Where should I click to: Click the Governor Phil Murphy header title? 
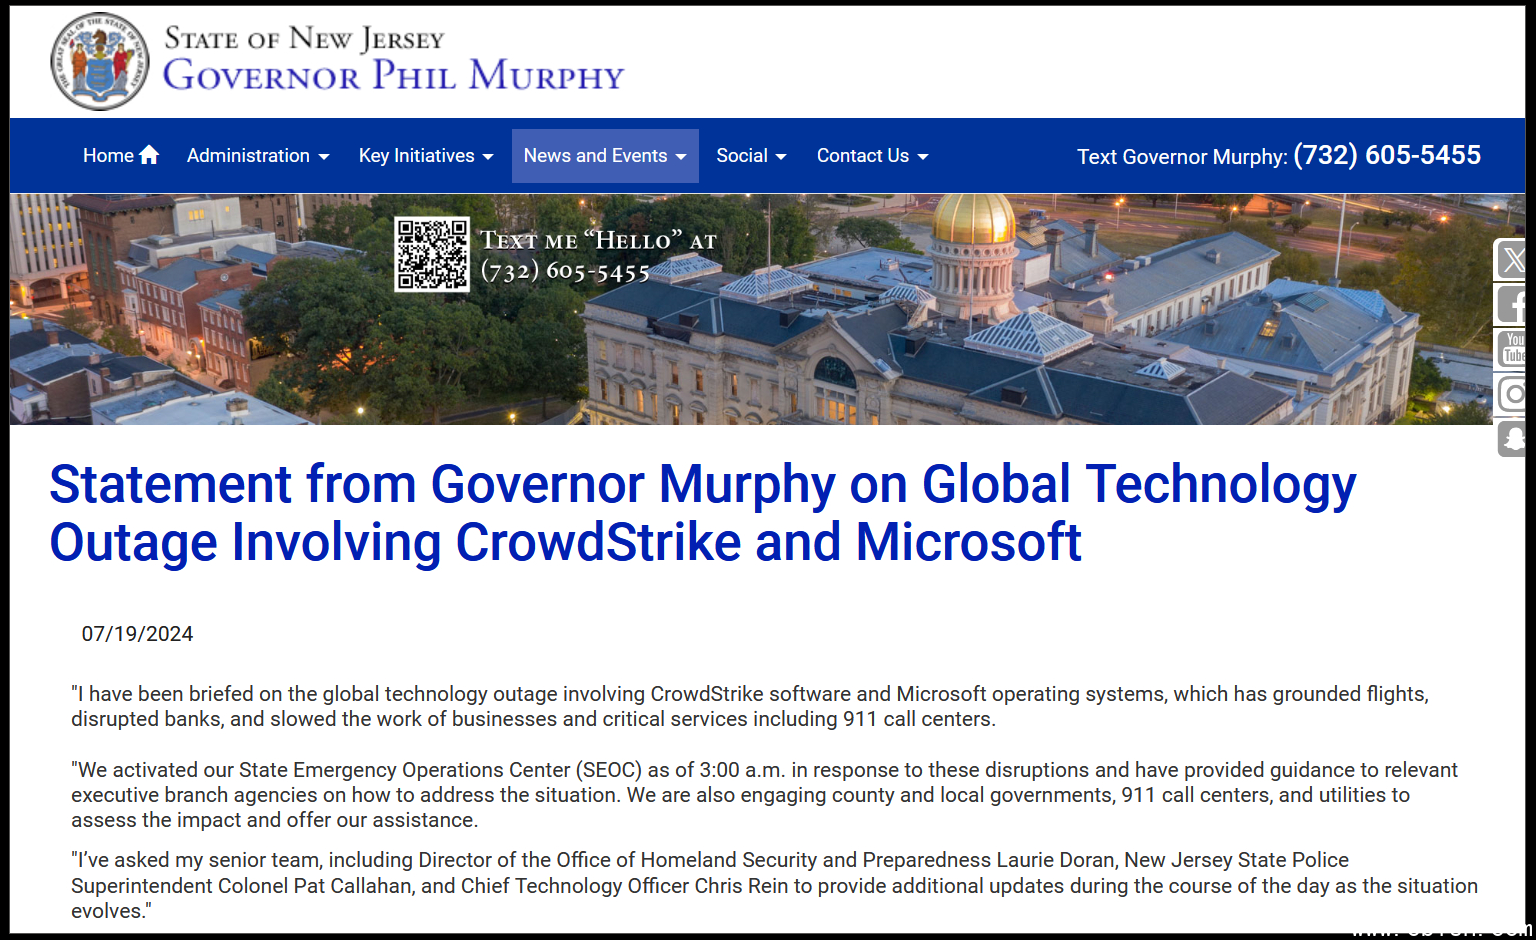coord(393,76)
